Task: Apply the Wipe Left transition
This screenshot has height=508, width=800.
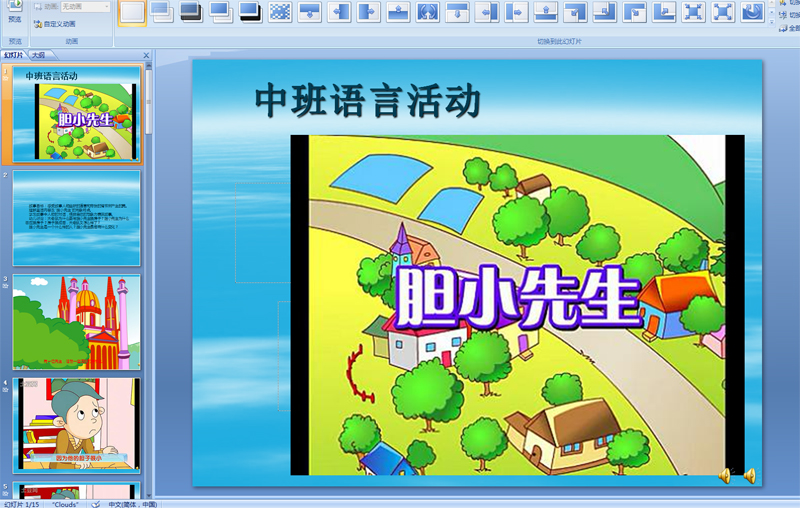Action: [339, 12]
